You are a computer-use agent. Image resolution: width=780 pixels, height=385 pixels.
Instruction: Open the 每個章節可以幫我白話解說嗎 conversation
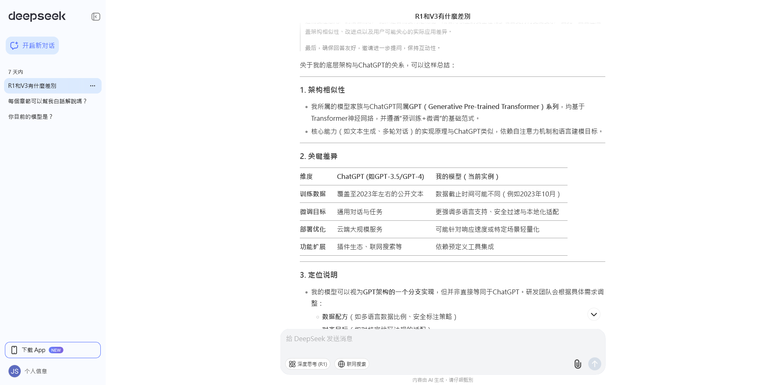click(x=53, y=101)
